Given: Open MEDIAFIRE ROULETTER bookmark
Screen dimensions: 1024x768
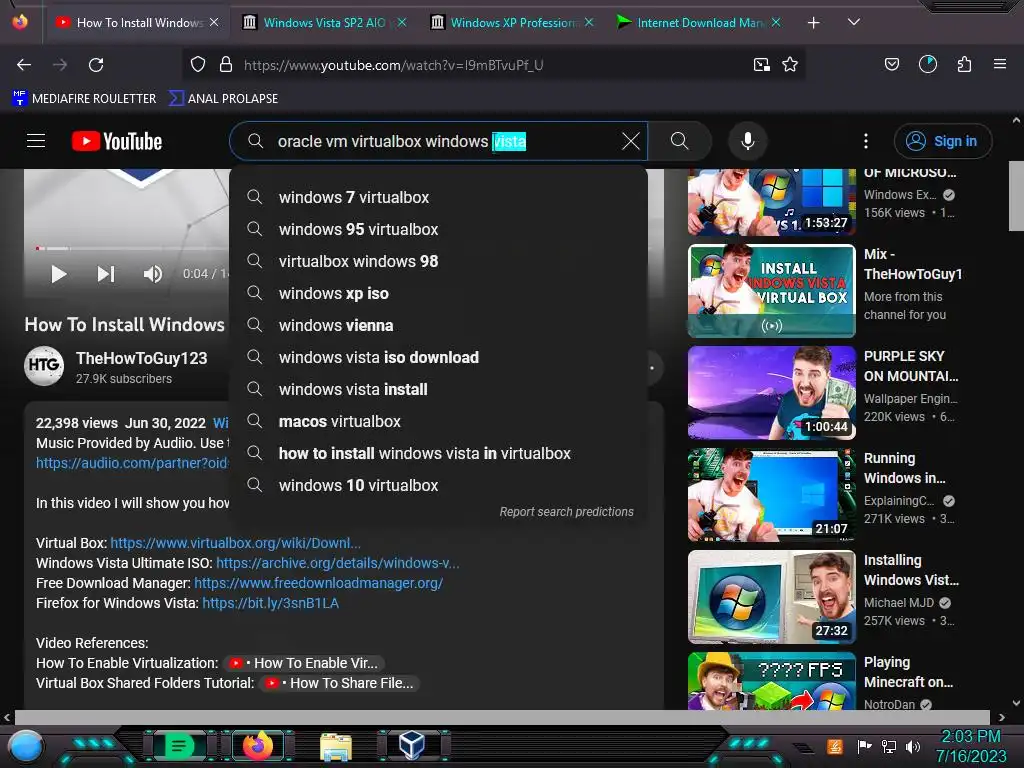Looking at the screenshot, I should [84, 99].
